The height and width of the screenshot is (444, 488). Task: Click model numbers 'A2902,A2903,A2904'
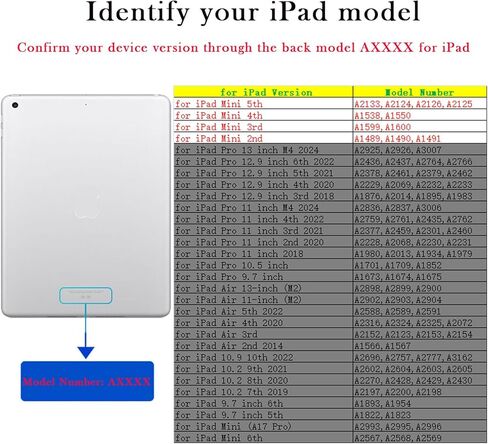[x=398, y=300]
